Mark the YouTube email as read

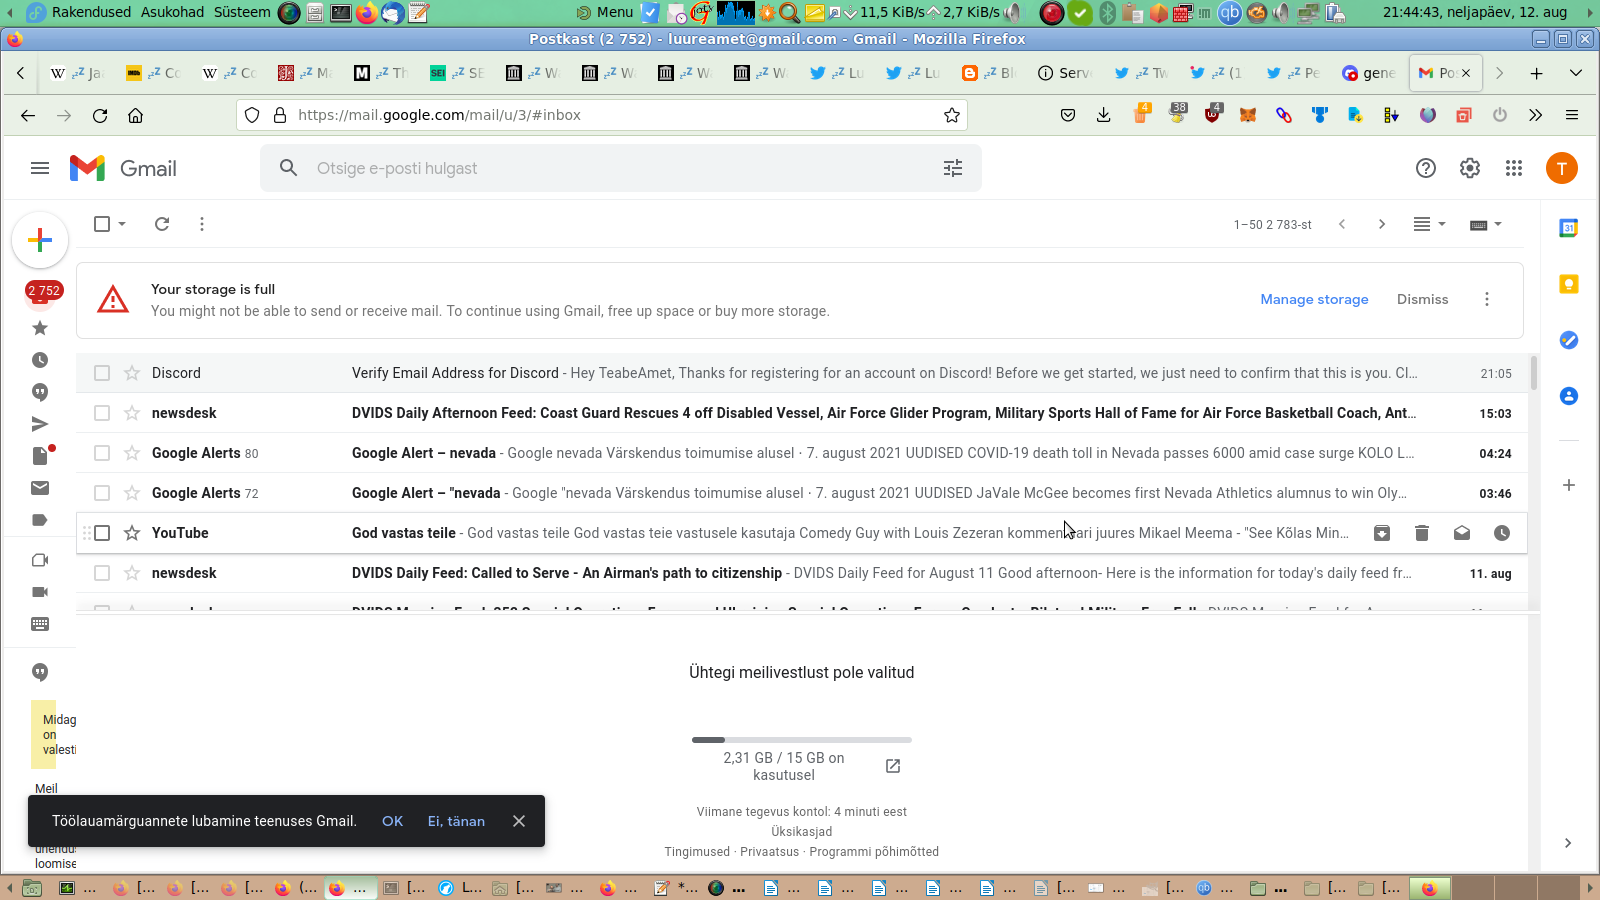click(x=1462, y=533)
